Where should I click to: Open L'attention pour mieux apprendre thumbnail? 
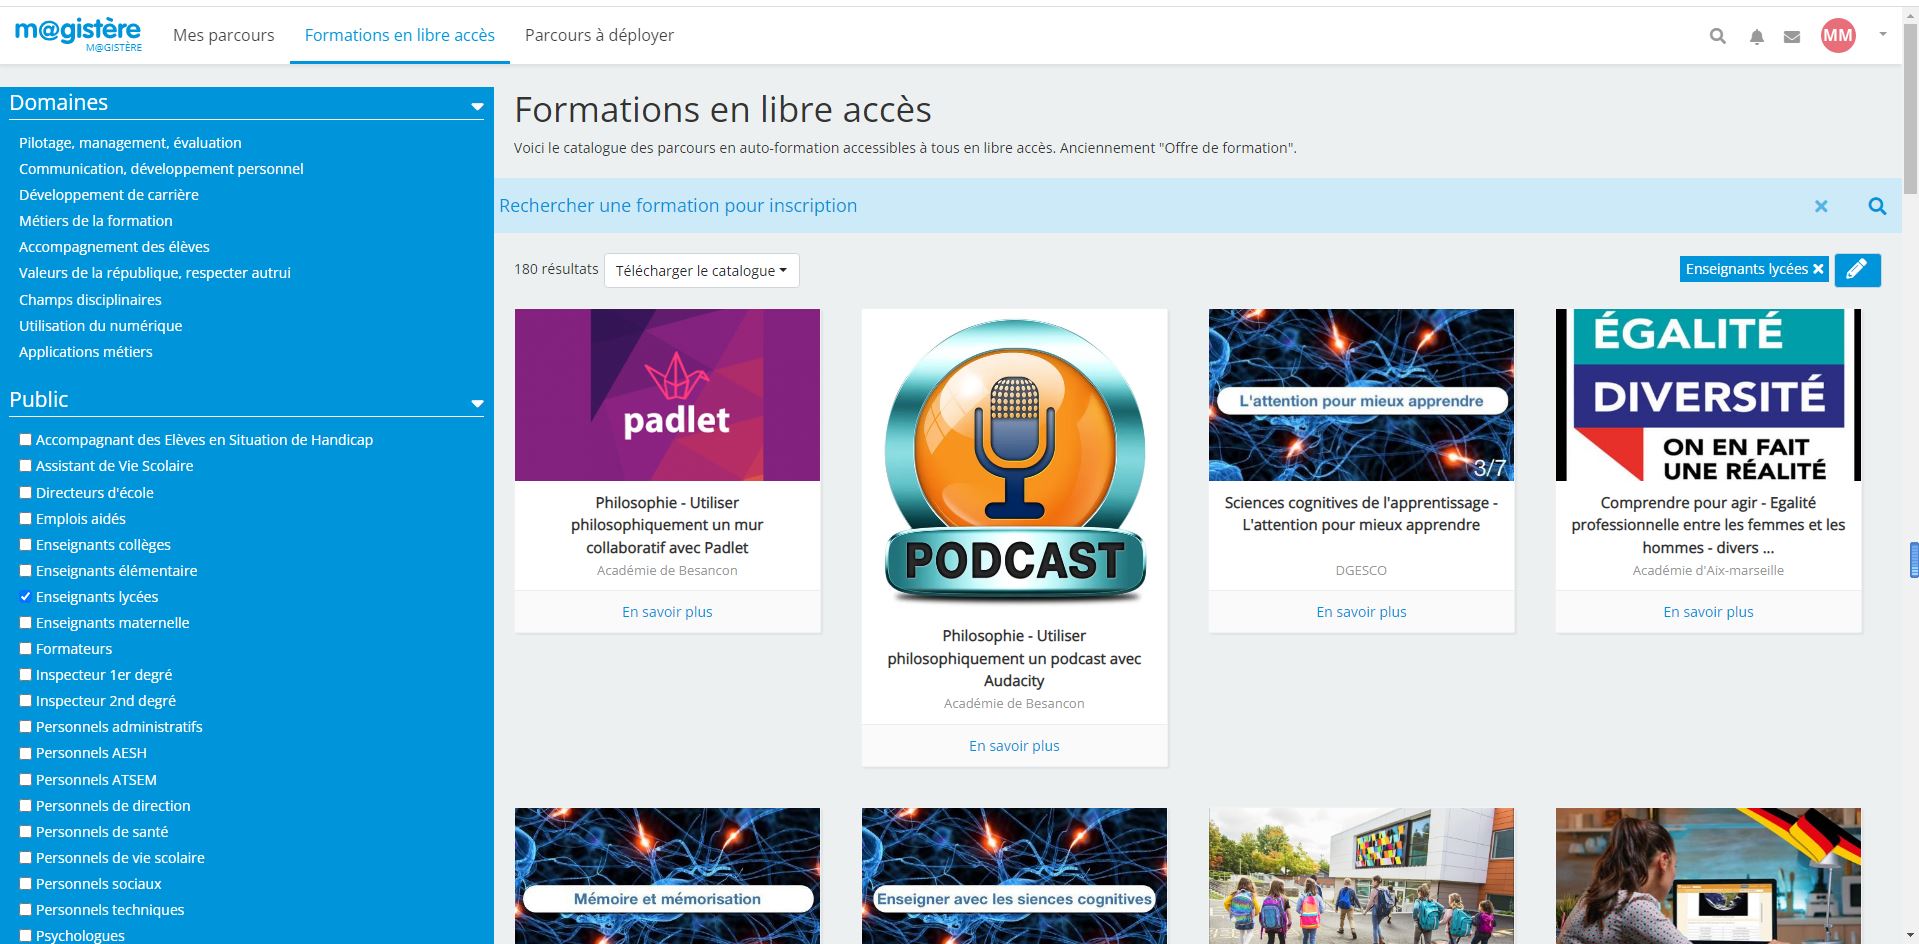(x=1361, y=395)
